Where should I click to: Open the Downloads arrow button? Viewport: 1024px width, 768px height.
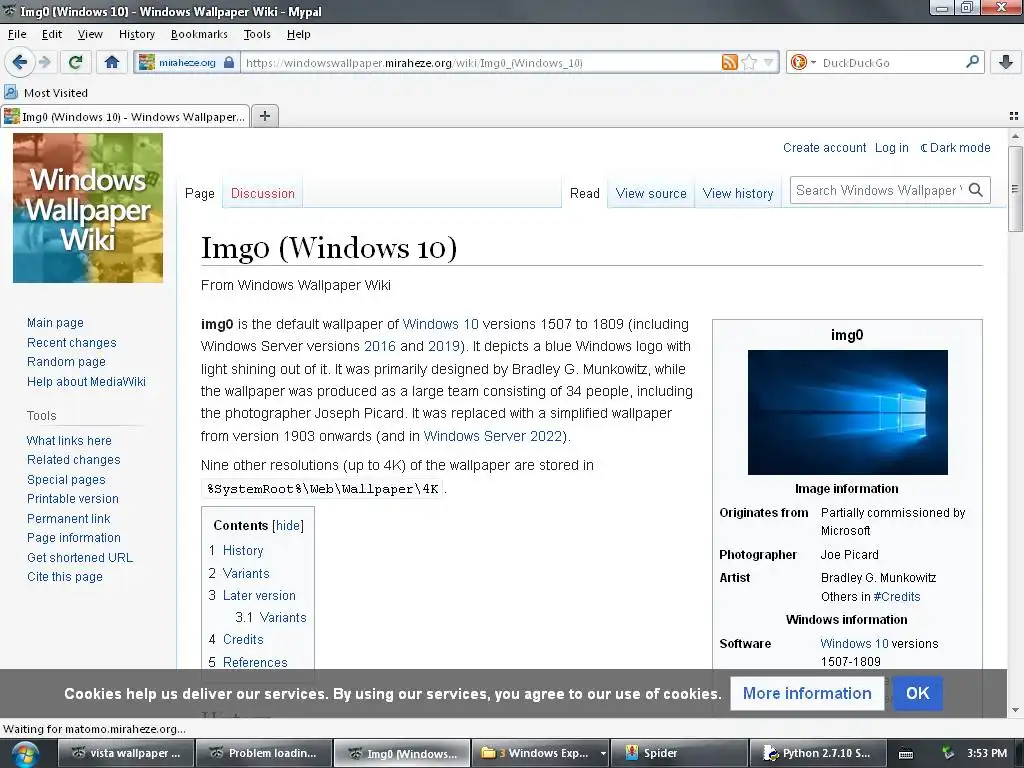(x=1006, y=62)
